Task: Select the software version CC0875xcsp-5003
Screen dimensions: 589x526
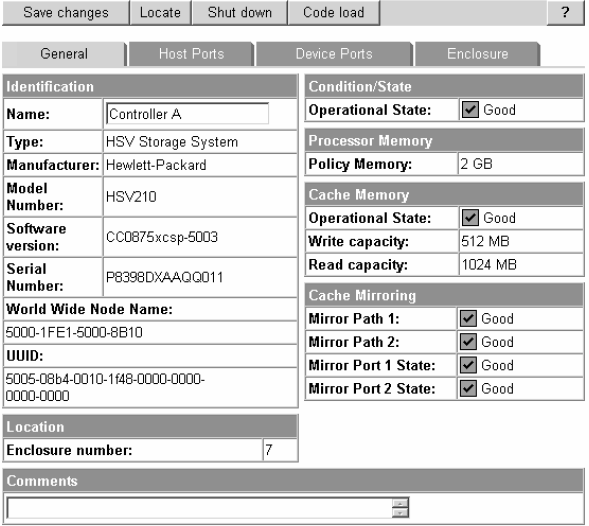Action: [162, 237]
